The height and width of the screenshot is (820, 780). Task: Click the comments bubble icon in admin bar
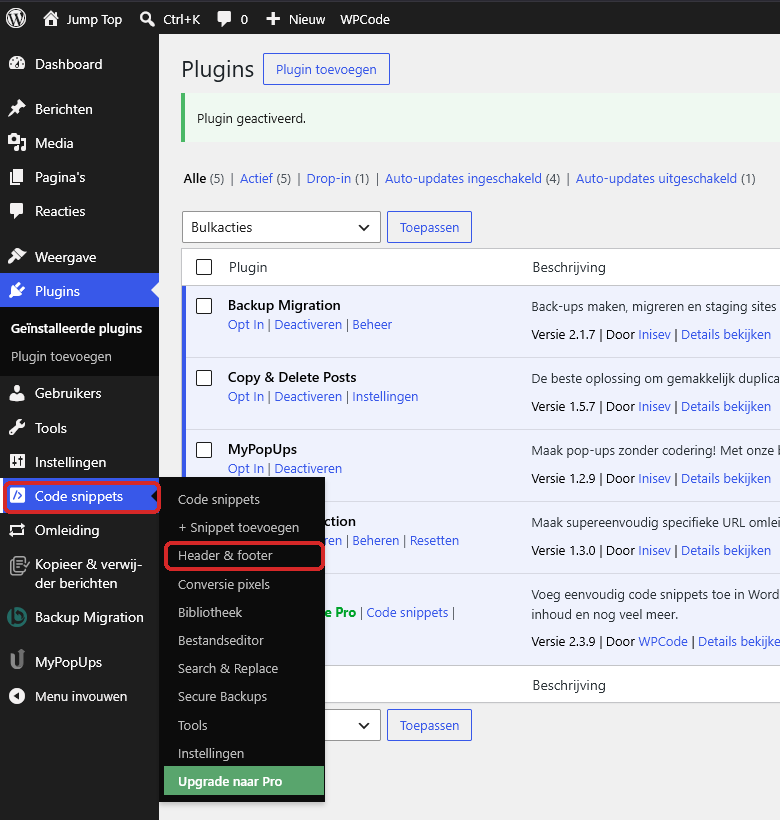point(224,19)
